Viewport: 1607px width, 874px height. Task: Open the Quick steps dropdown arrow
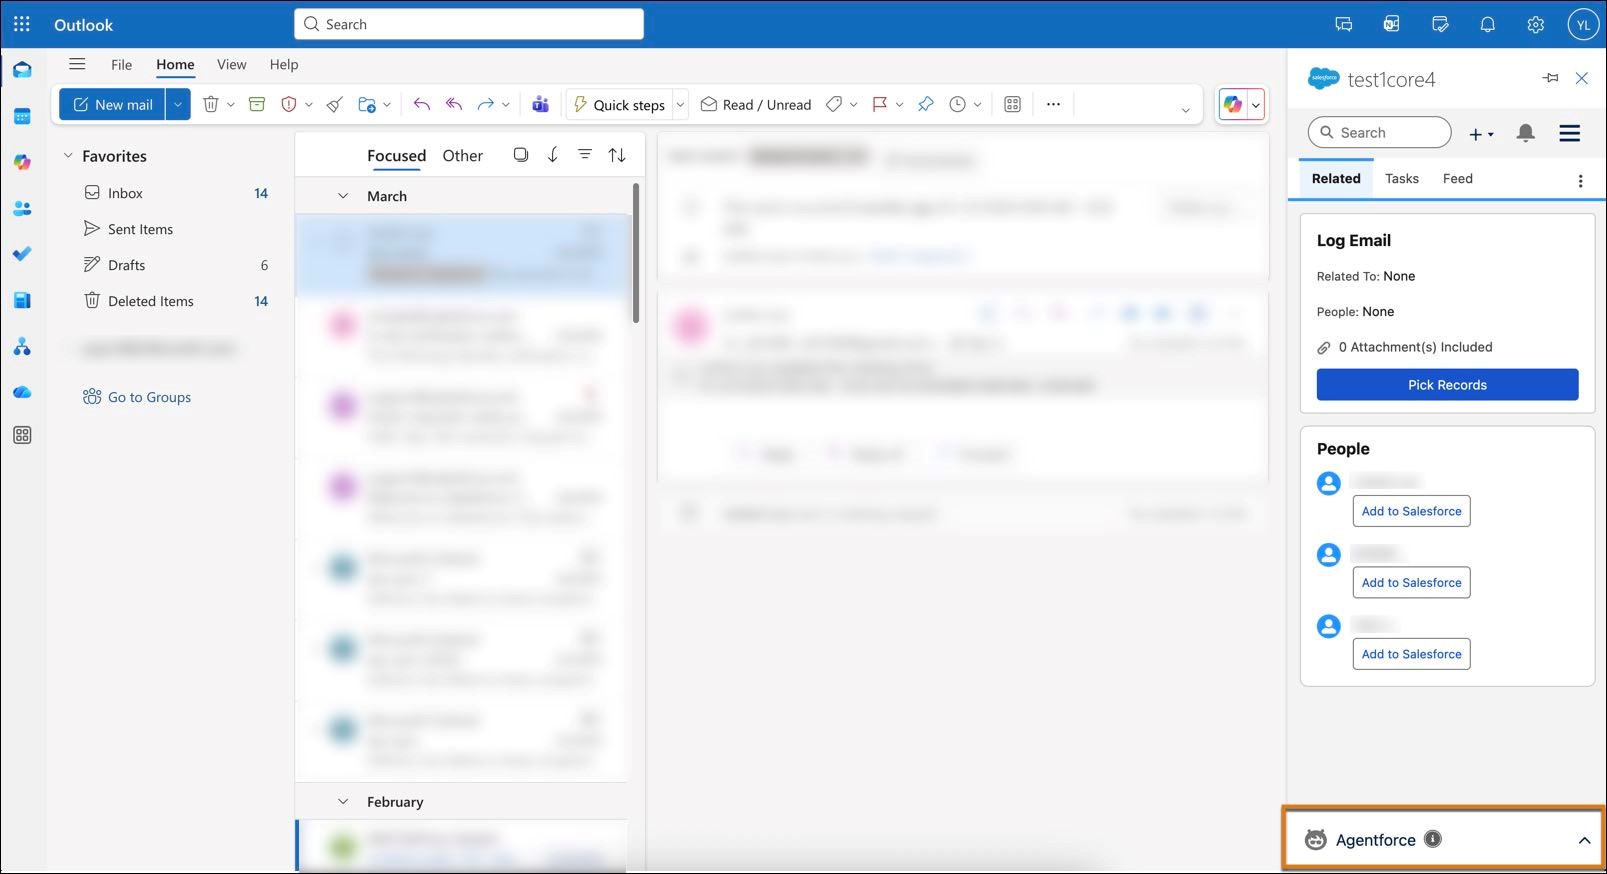[x=681, y=104]
